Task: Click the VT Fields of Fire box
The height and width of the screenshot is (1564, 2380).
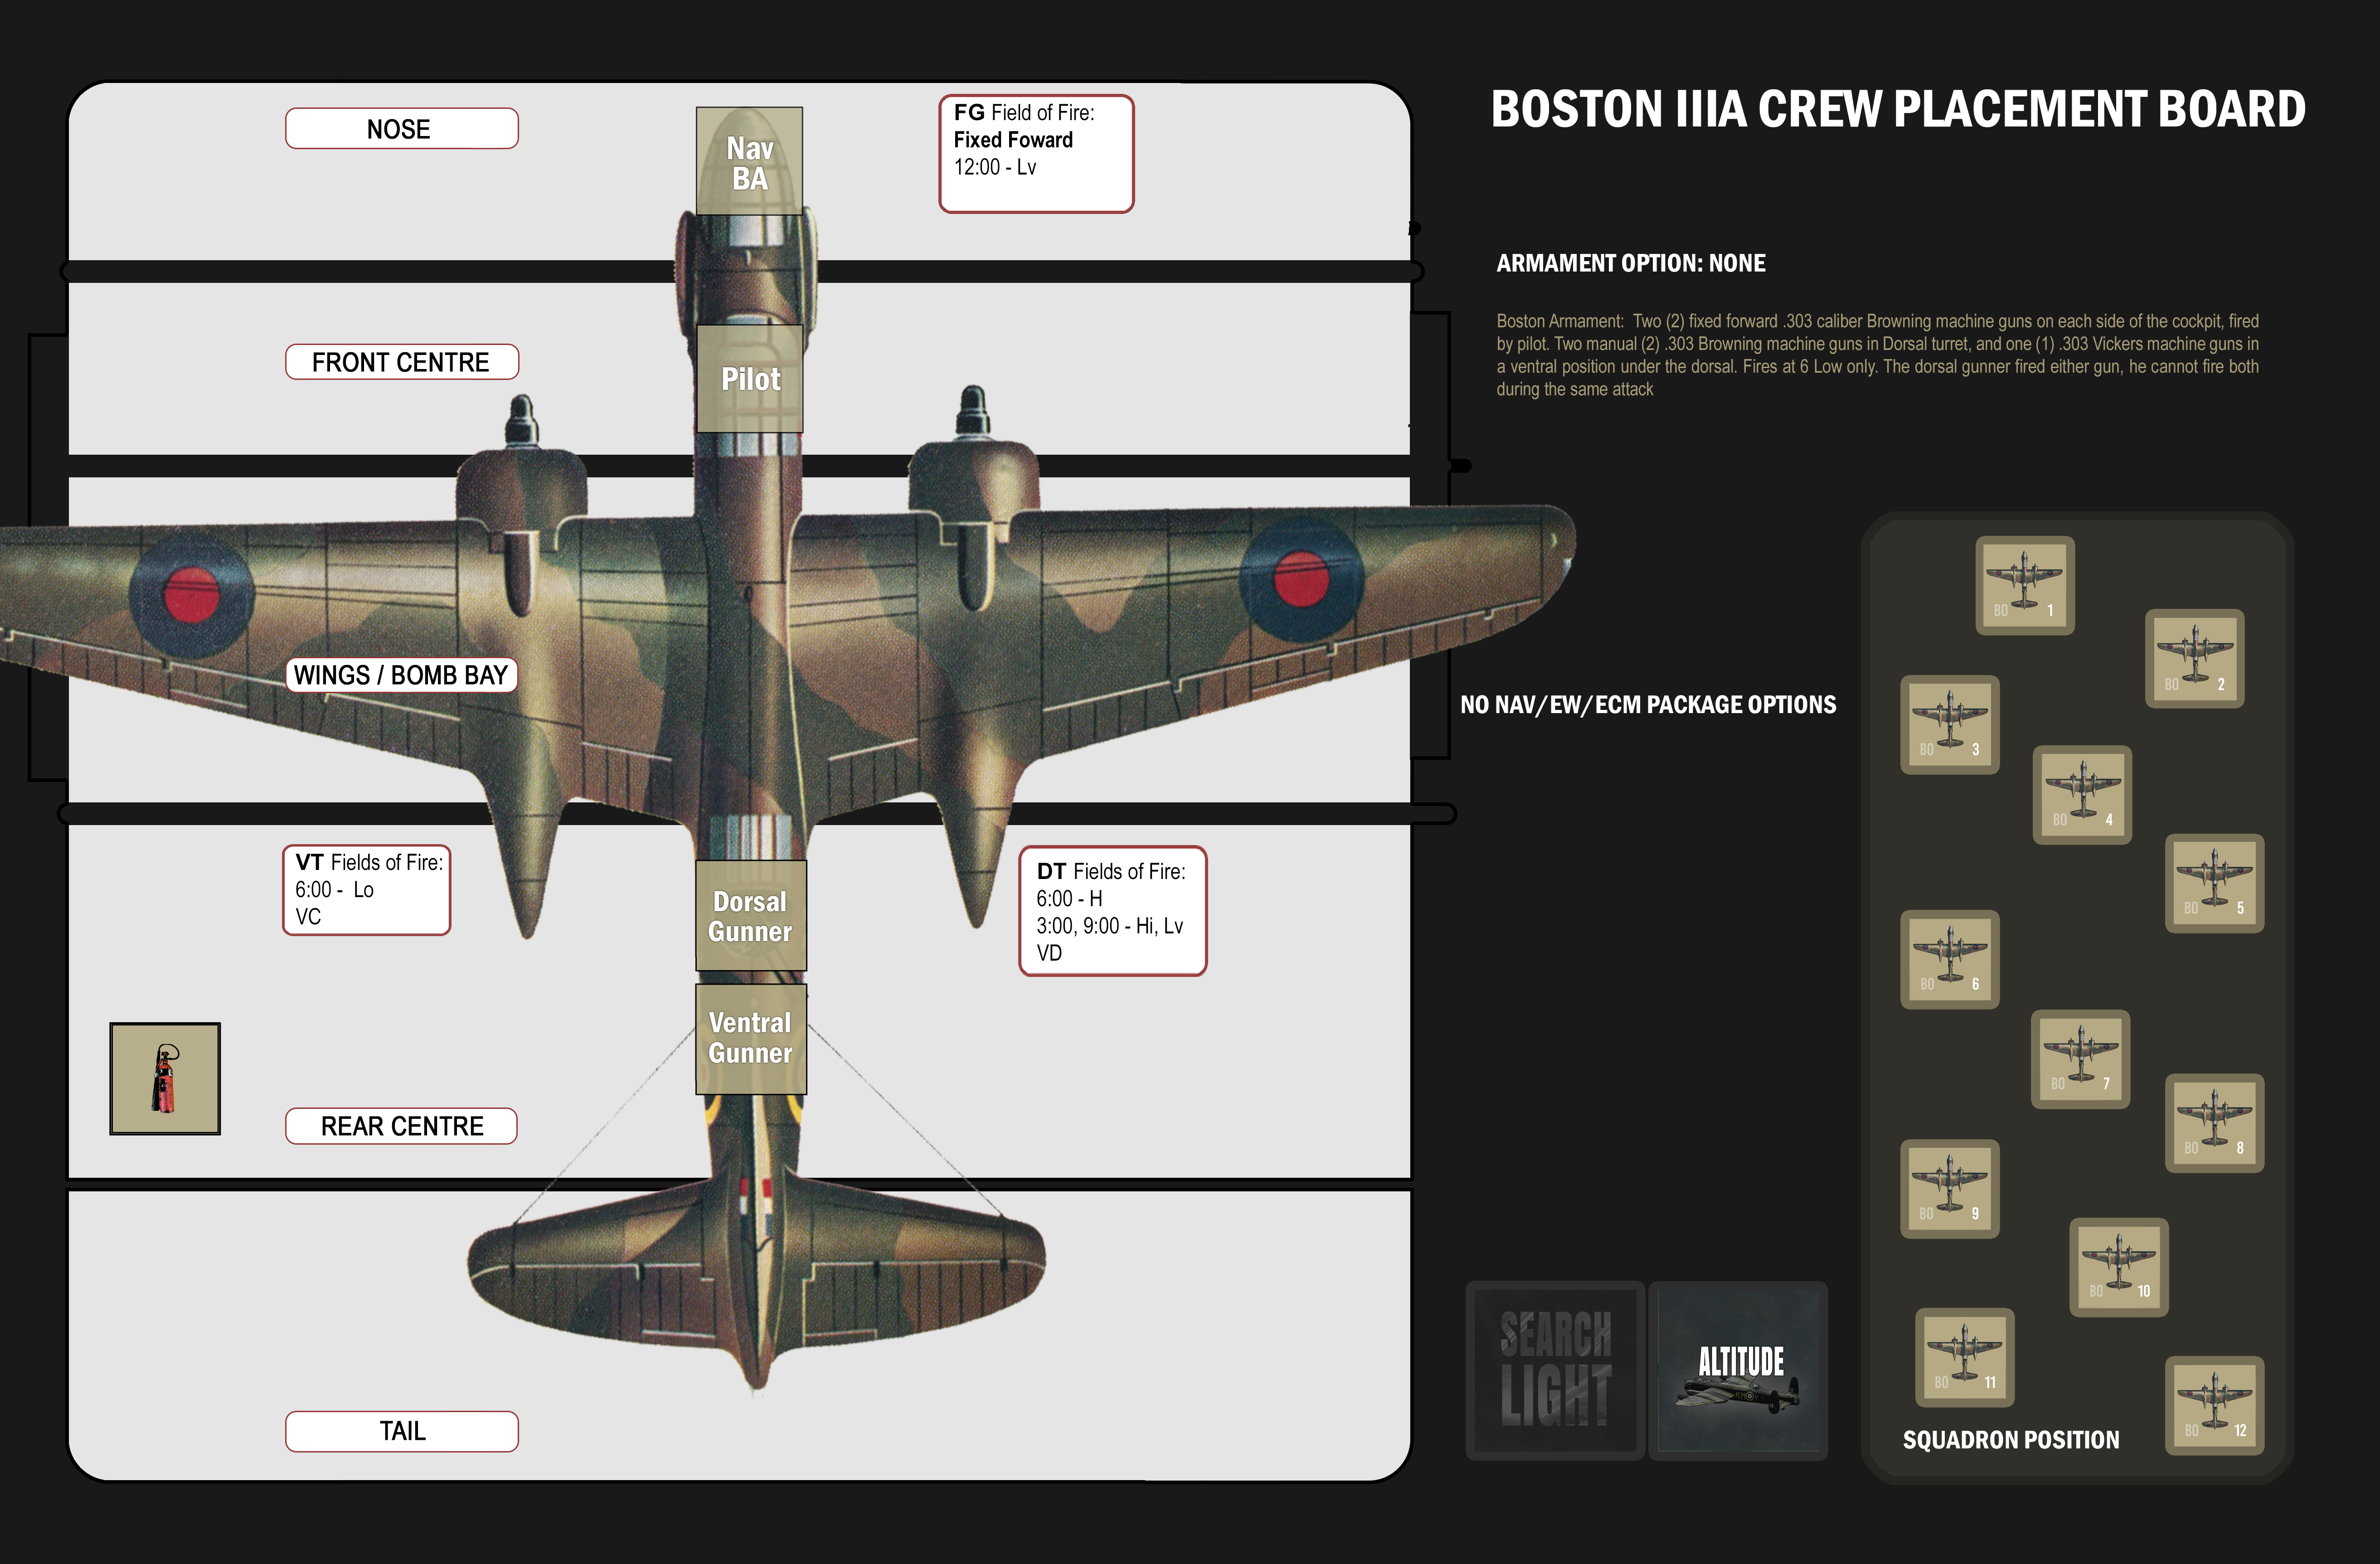Action: (367, 890)
